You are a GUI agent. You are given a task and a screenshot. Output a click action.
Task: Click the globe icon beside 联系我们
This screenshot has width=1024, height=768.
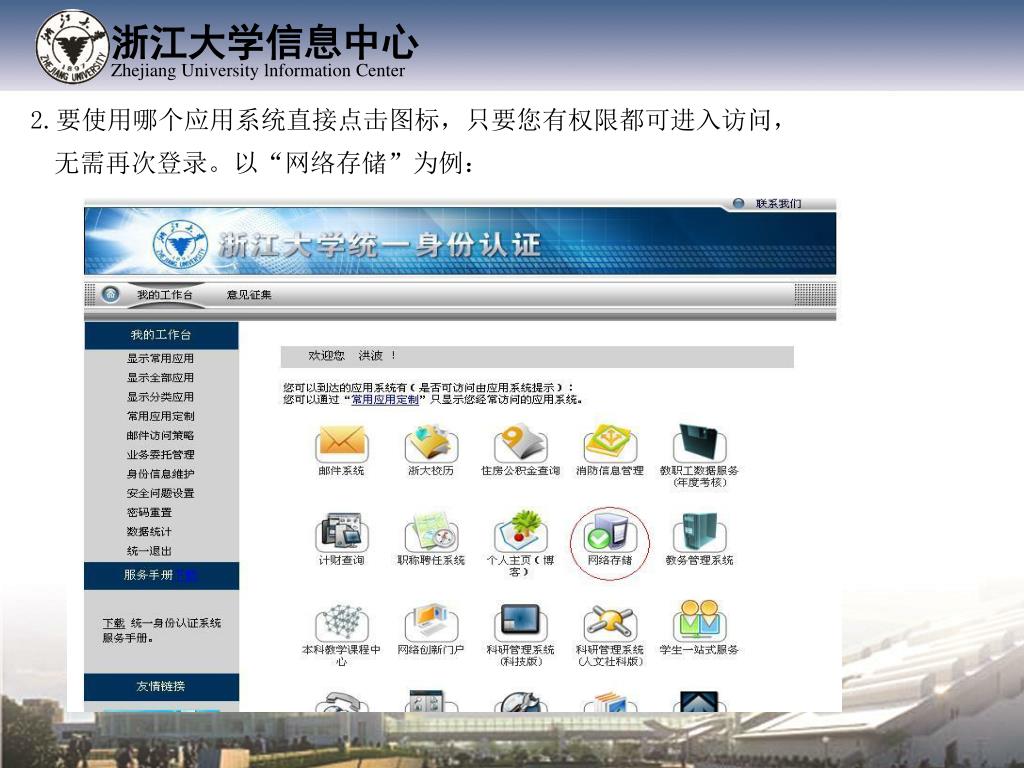coord(739,203)
